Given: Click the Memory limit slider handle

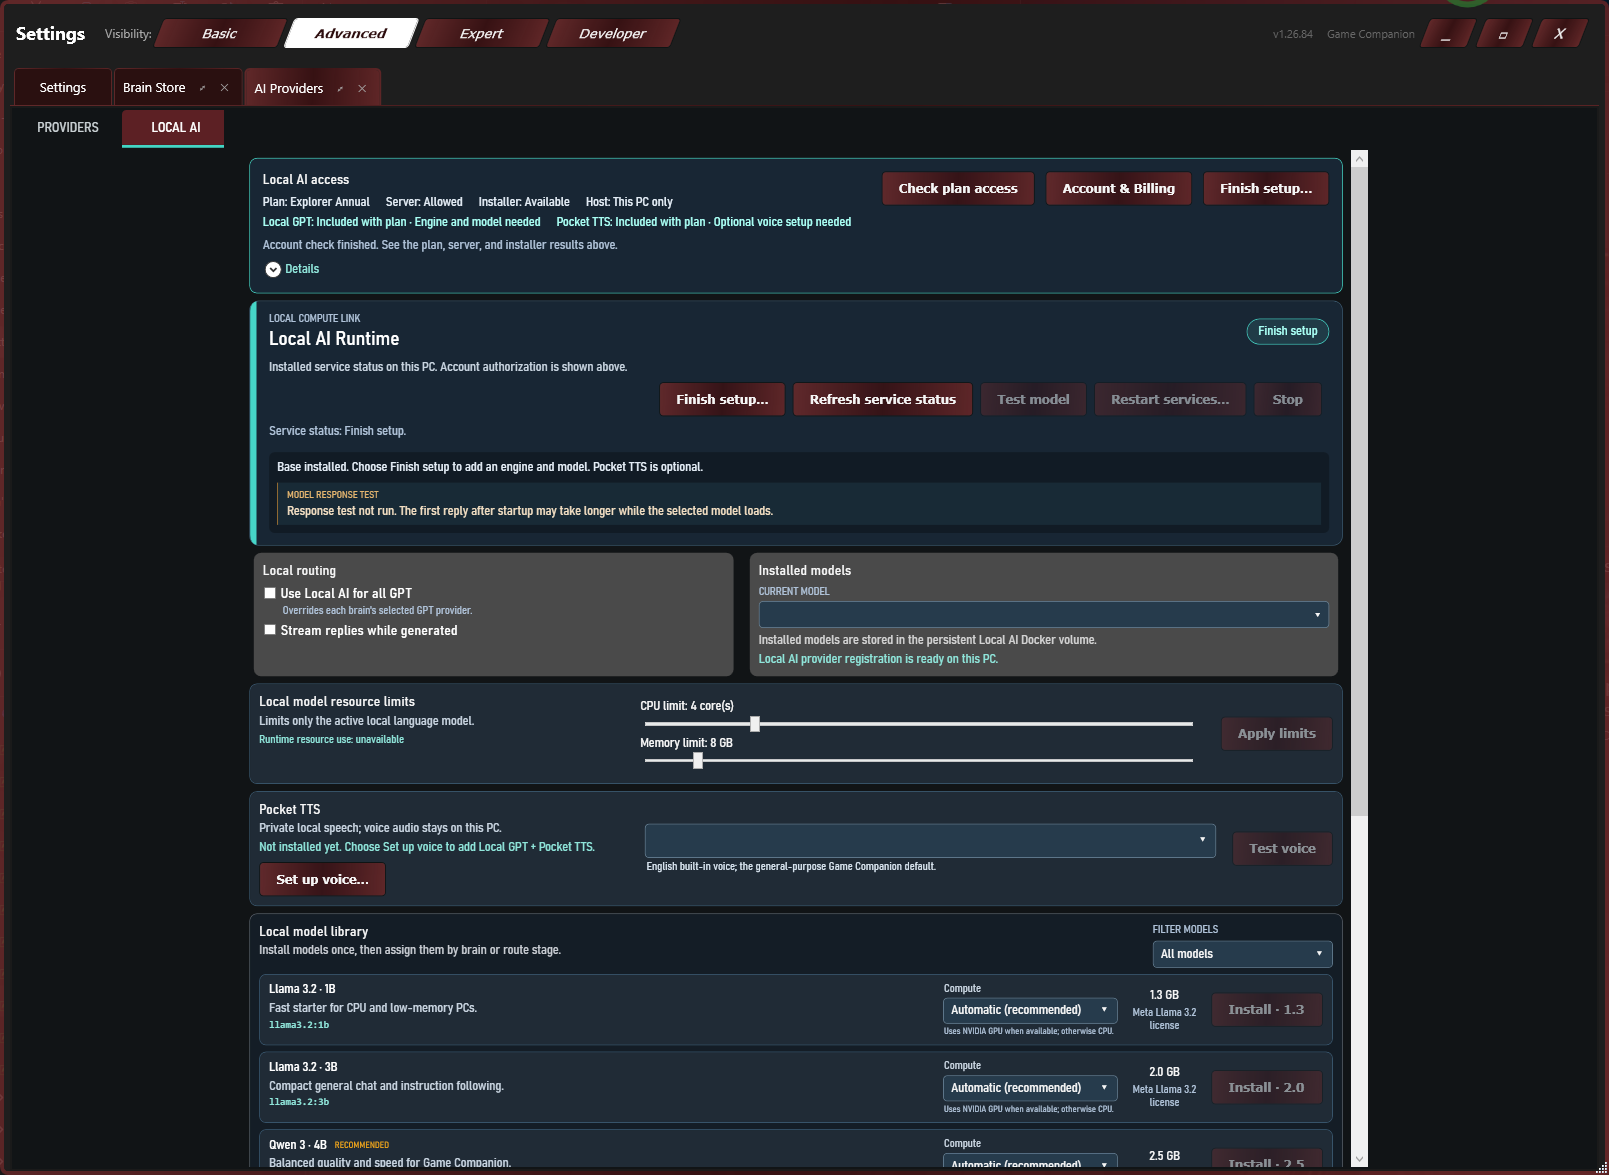Looking at the screenshot, I should point(698,761).
